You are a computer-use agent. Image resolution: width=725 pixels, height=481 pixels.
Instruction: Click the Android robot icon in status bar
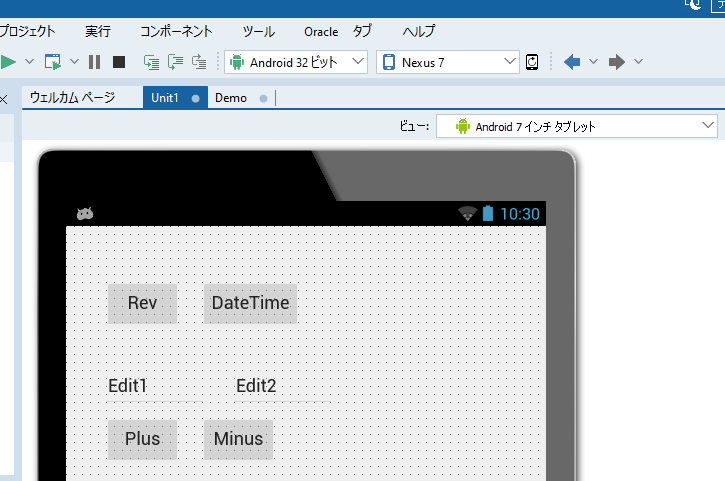click(85, 214)
